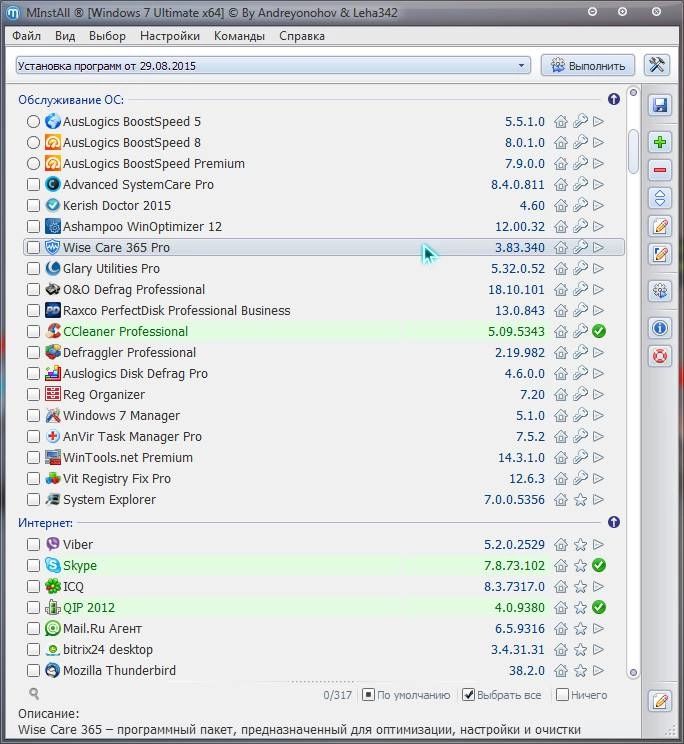The image size is (684, 744).
Task: Click the AnVir Task Manager Pro name
Action: tap(132, 437)
